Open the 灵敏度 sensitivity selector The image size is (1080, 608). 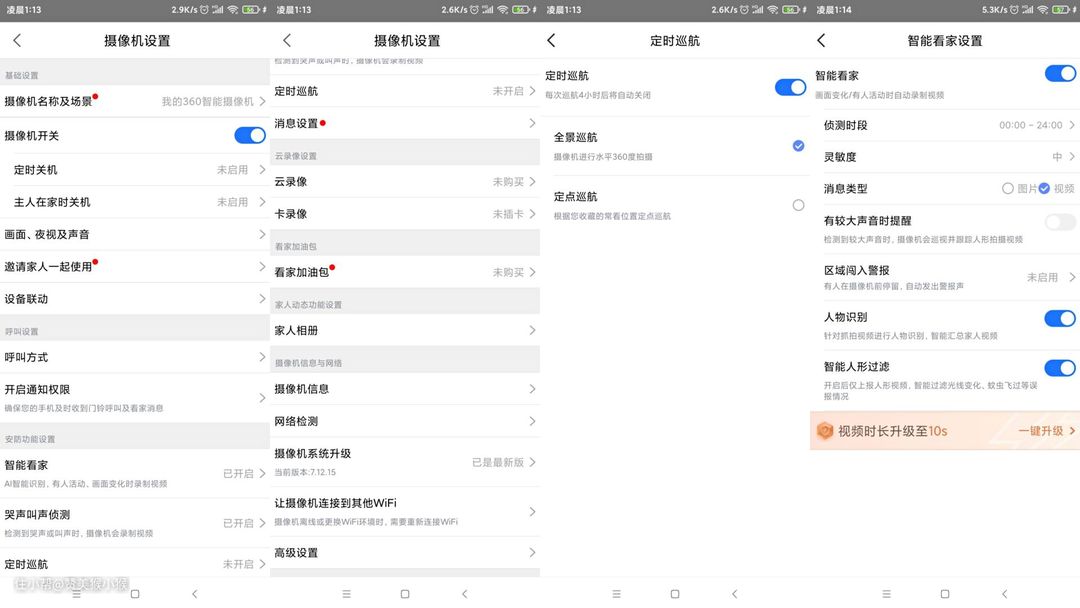point(1062,157)
